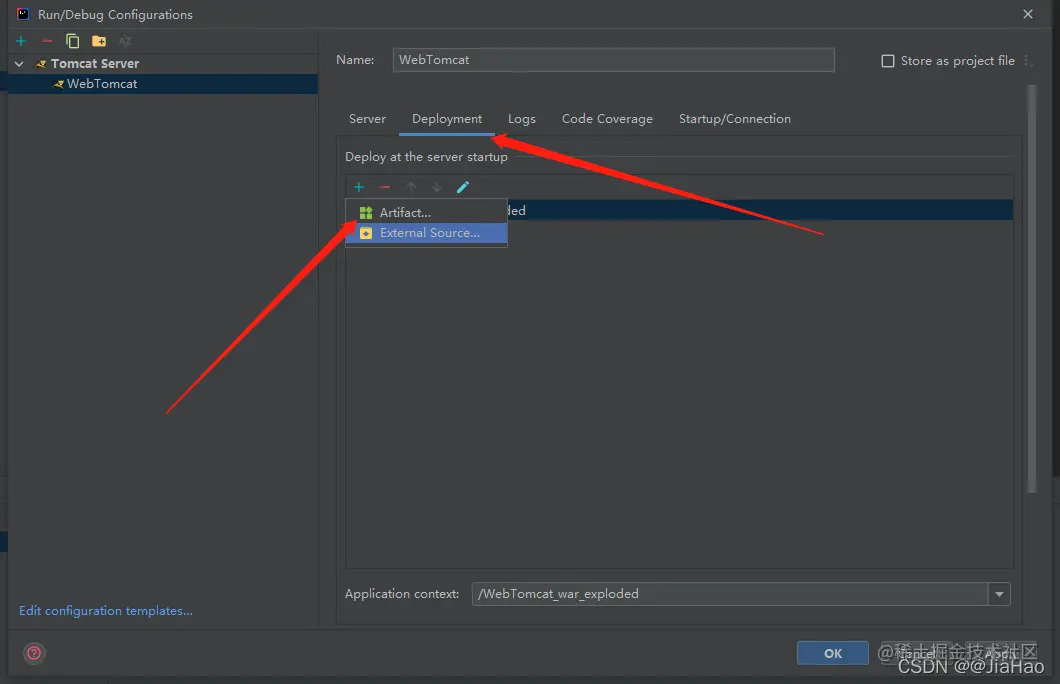Image resolution: width=1060 pixels, height=684 pixels.
Task: Open the Logs tab
Action: pos(521,119)
